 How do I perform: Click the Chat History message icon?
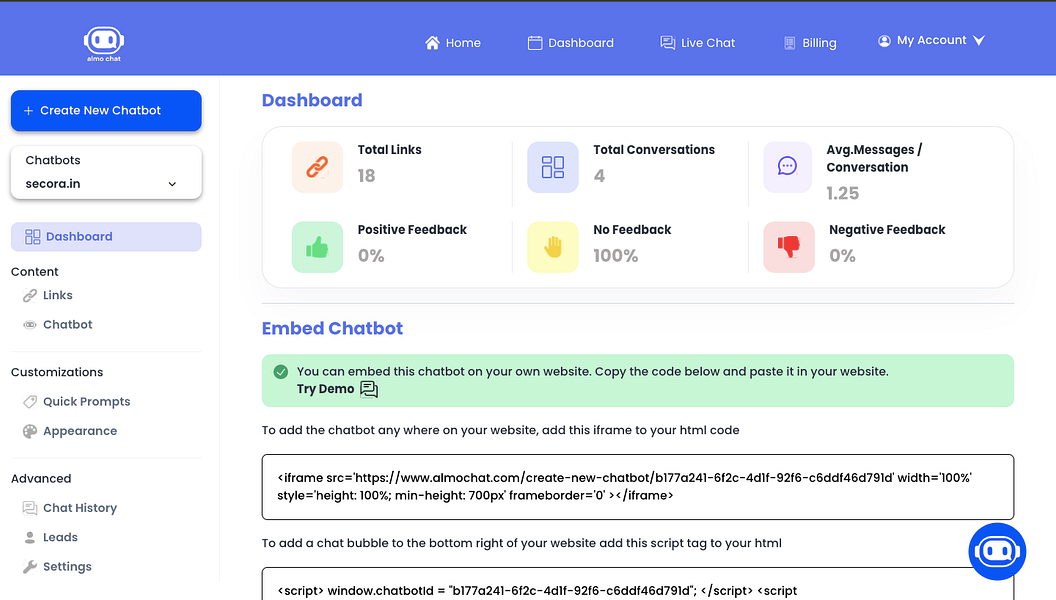coord(30,508)
